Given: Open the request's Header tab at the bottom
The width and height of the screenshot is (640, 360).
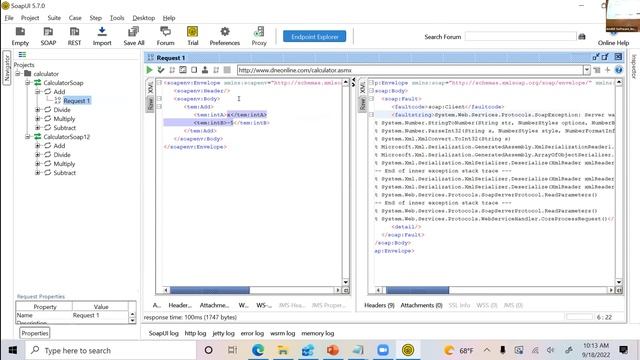Looking at the screenshot, I should [x=180, y=305].
